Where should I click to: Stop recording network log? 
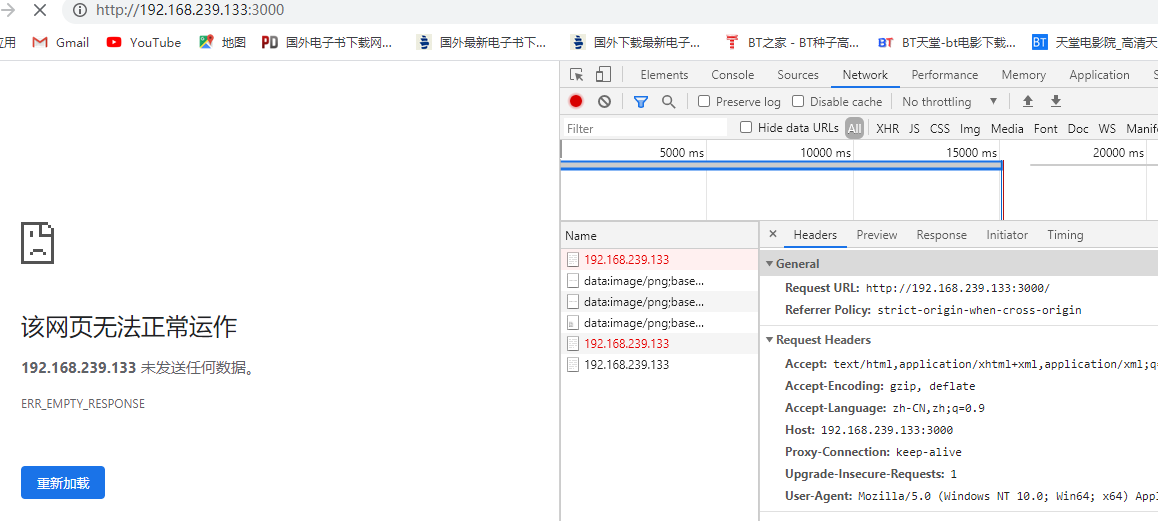pos(576,101)
